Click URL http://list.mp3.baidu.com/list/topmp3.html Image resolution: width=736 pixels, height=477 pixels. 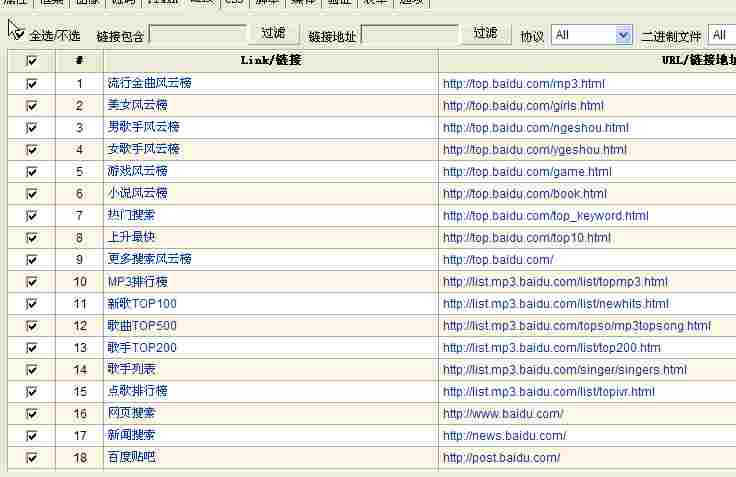[x=555, y=282]
